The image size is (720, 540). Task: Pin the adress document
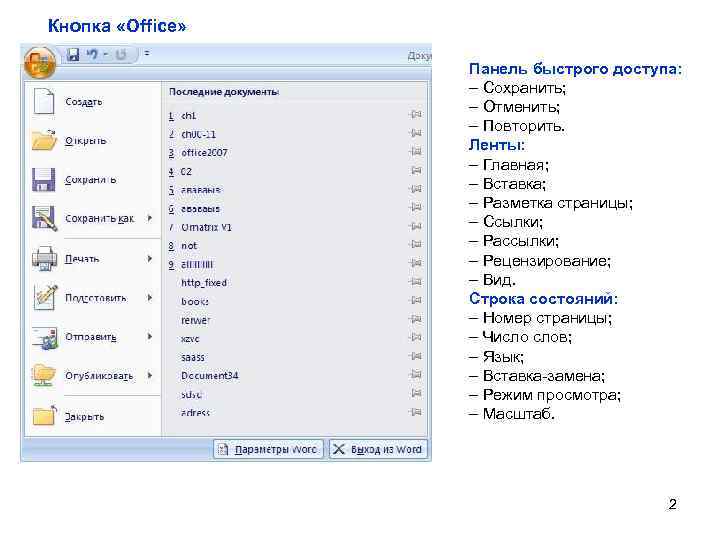[x=416, y=412]
